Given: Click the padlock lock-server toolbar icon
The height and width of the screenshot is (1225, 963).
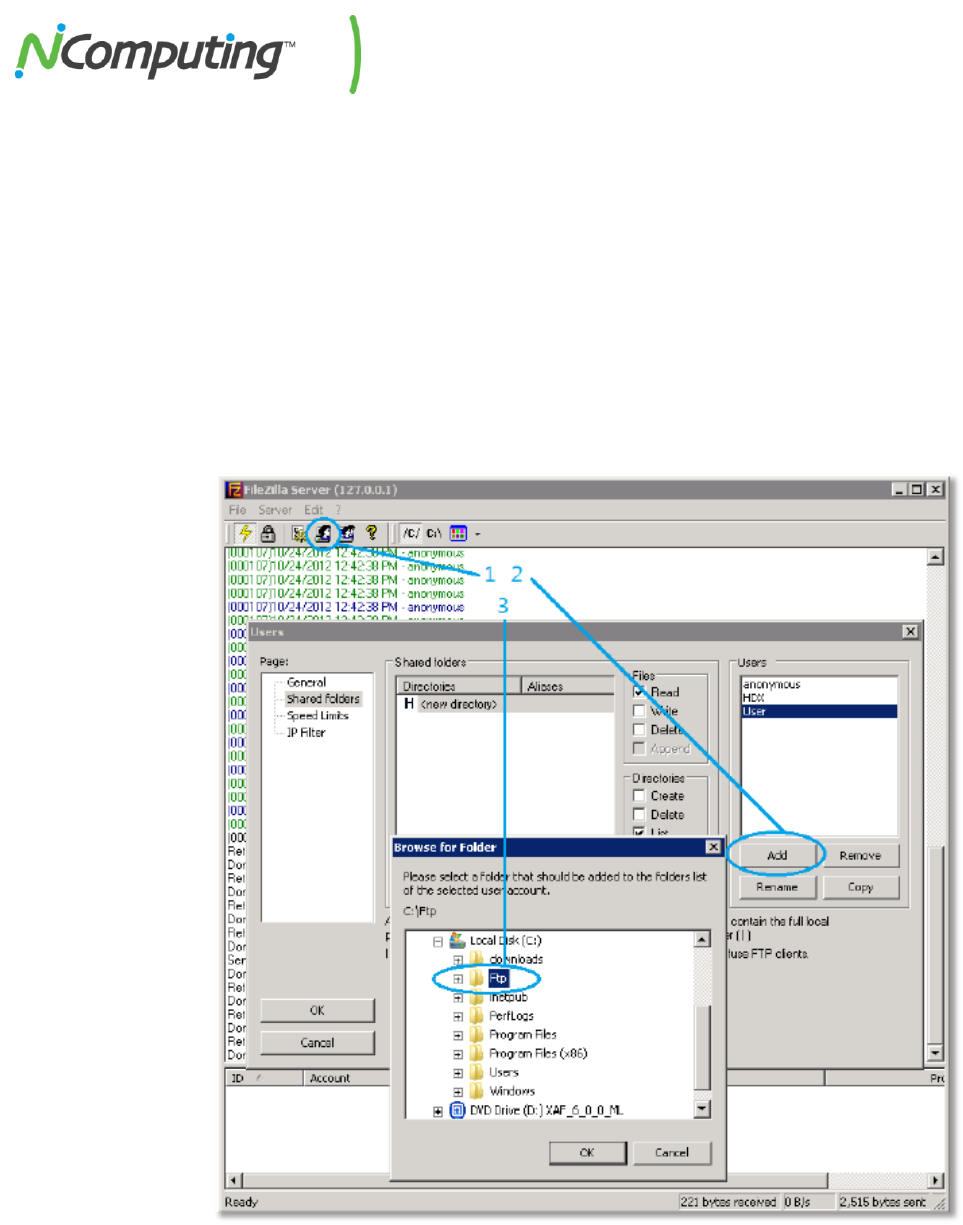Looking at the screenshot, I should (x=267, y=534).
